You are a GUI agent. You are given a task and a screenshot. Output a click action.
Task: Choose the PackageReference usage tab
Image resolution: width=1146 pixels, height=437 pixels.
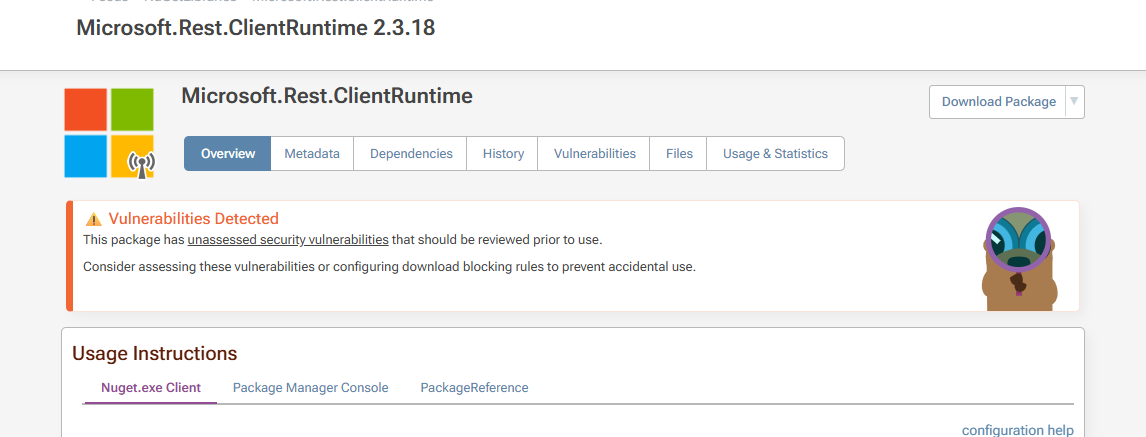click(474, 388)
